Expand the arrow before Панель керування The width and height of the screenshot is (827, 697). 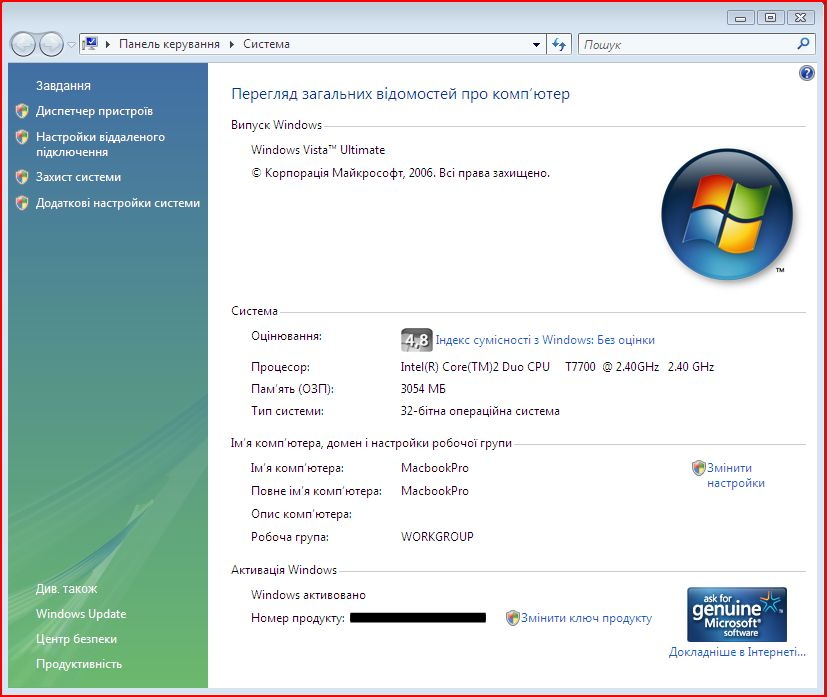click(108, 44)
